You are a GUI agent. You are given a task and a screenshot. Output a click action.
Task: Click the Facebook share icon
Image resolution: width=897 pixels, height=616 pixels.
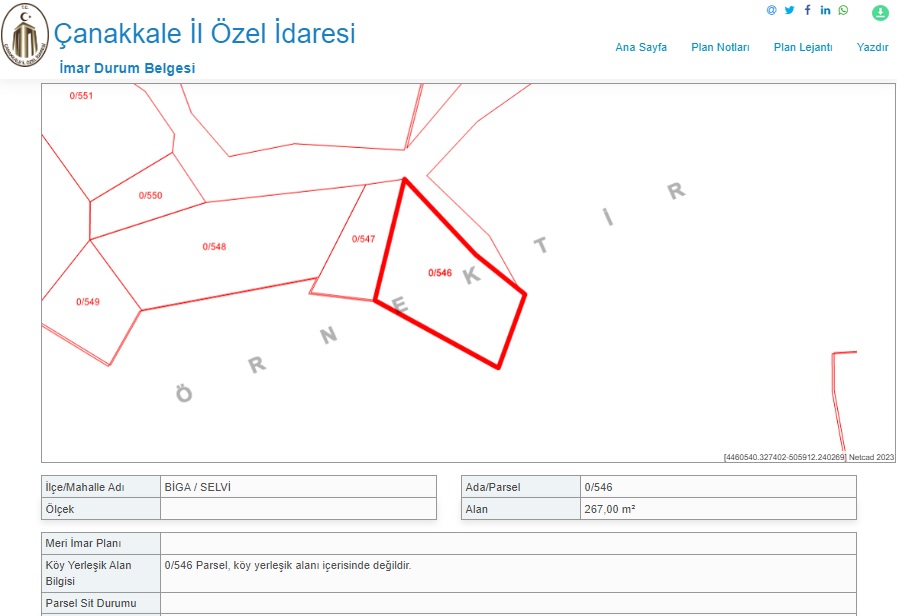(807, 10)
